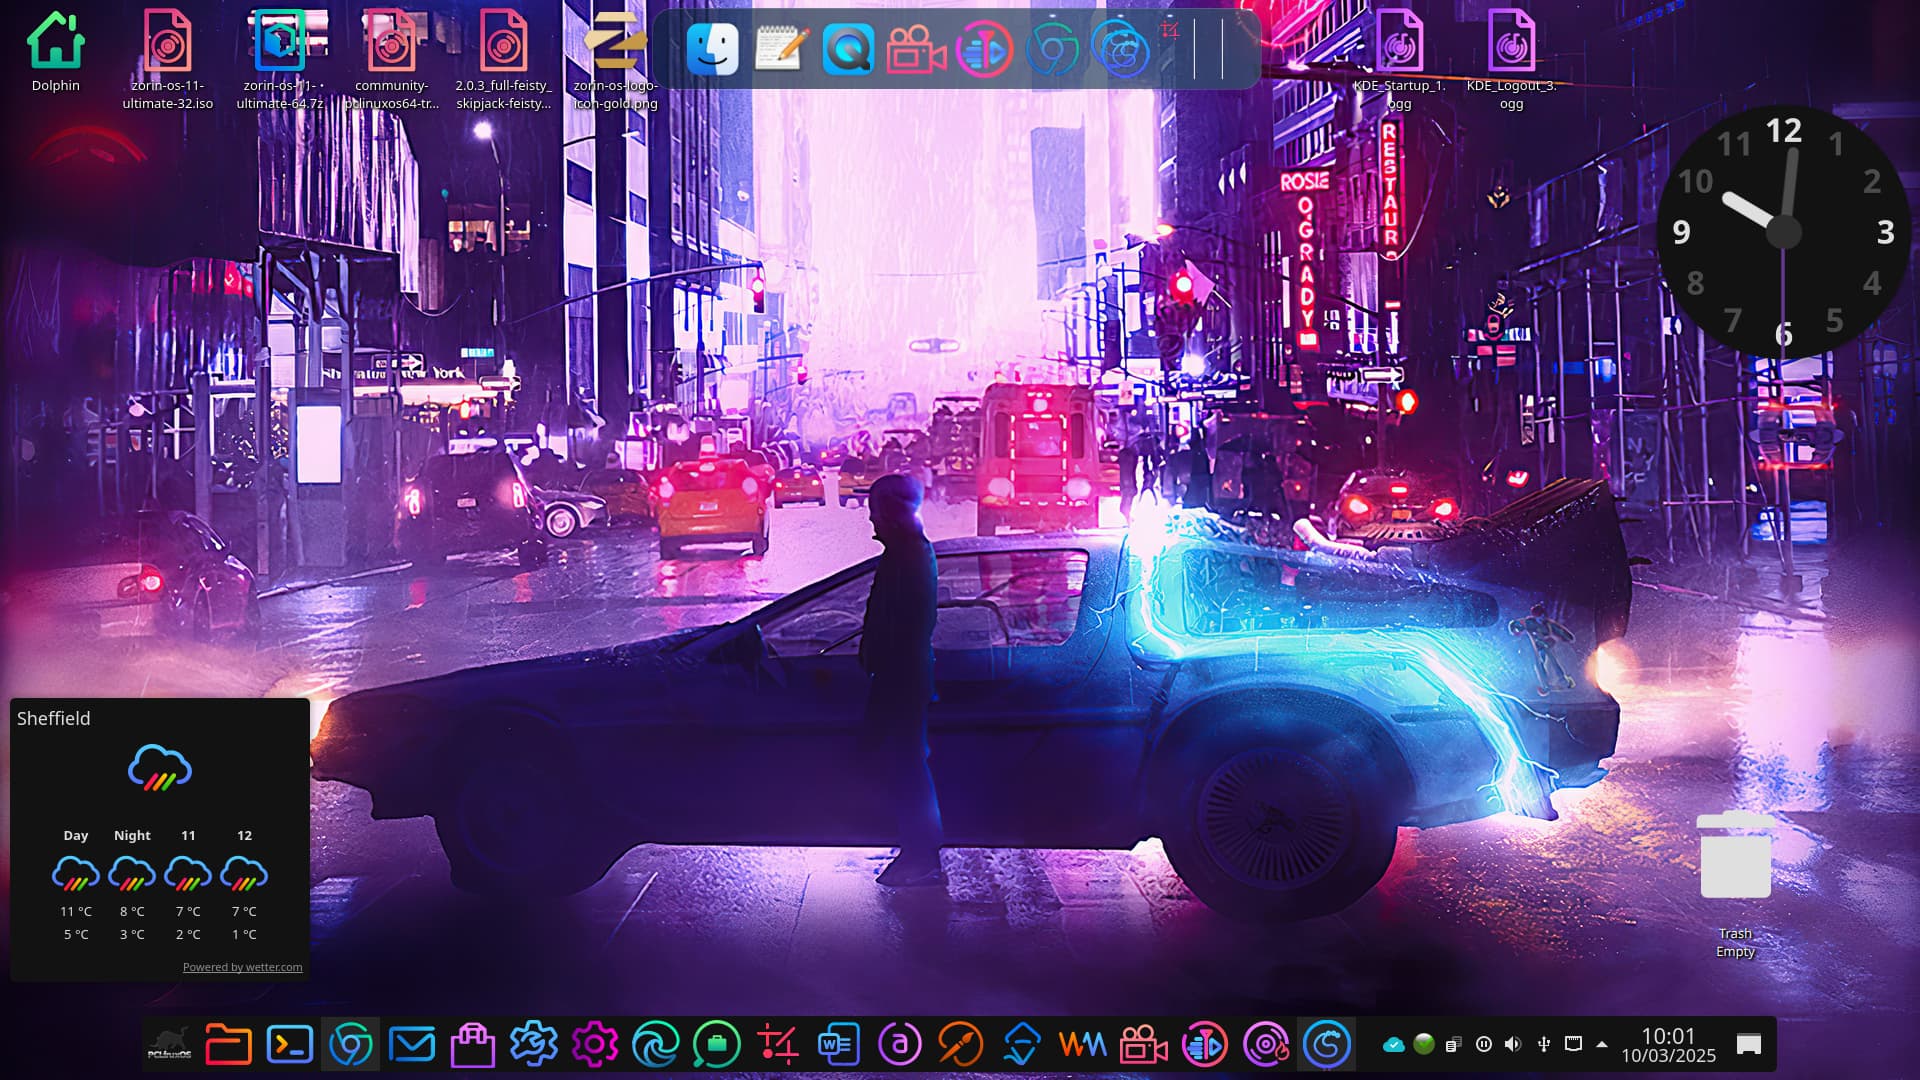Open the USB device notifier in tray
This screenshot has height=1080, width=1920.
(x=1543, y=1044)
